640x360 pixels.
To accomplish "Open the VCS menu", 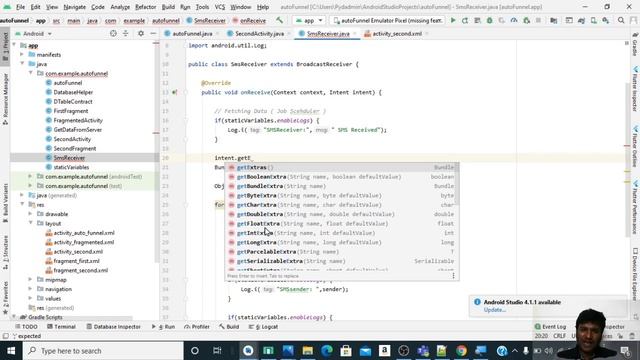I will tap(220, 7).
